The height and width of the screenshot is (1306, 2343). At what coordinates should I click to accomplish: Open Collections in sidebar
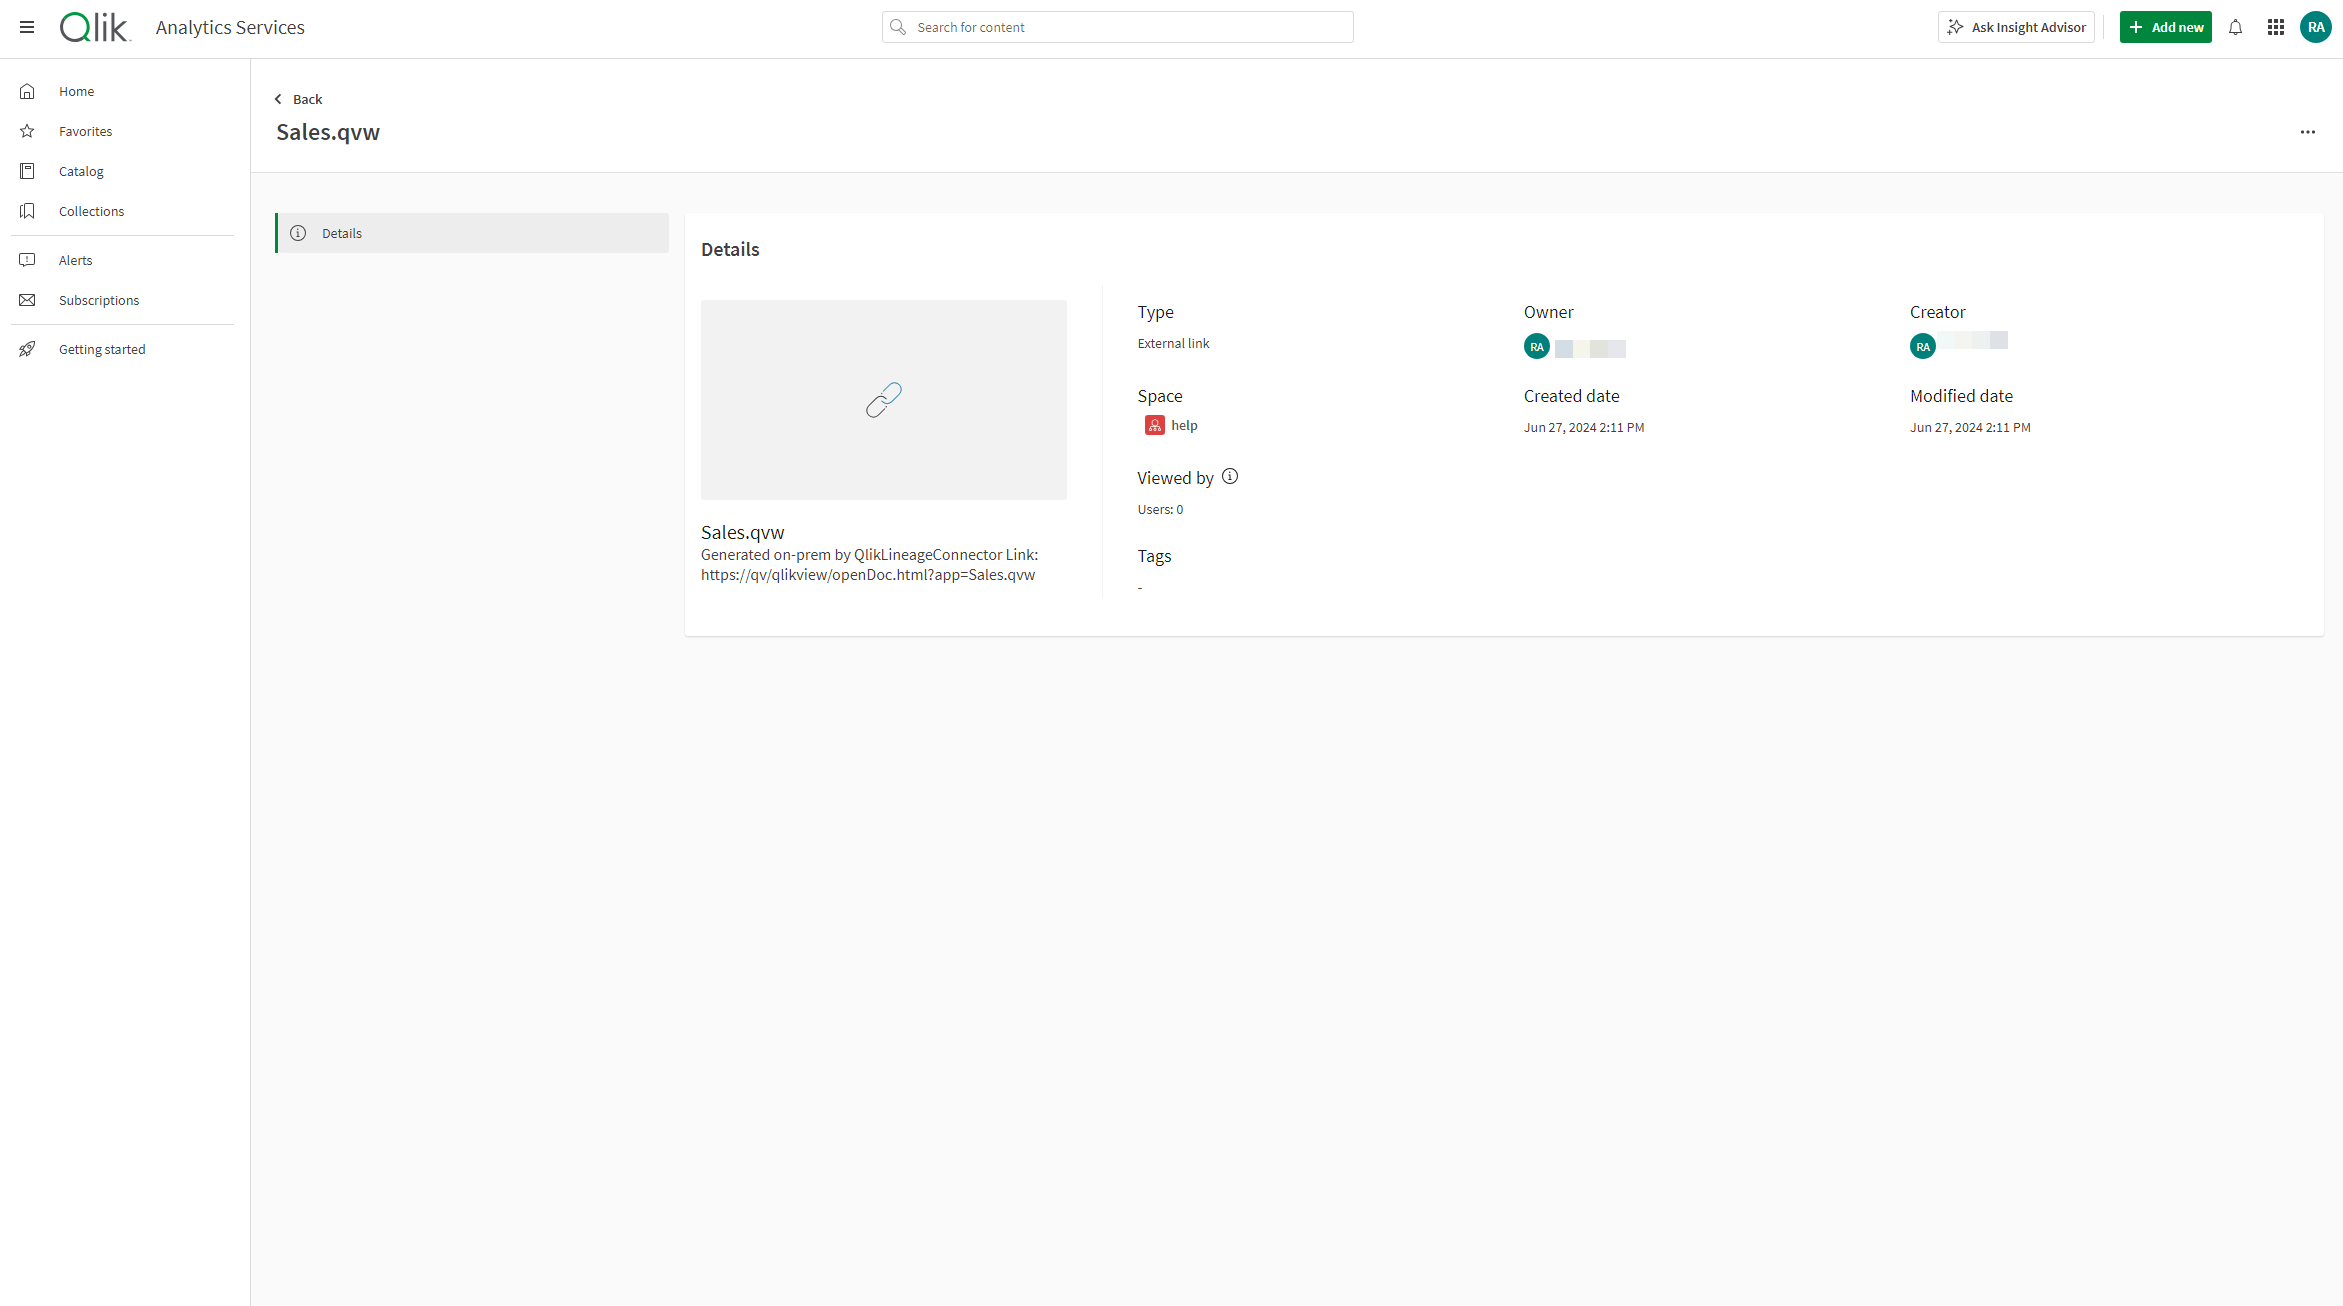point(92,211)
